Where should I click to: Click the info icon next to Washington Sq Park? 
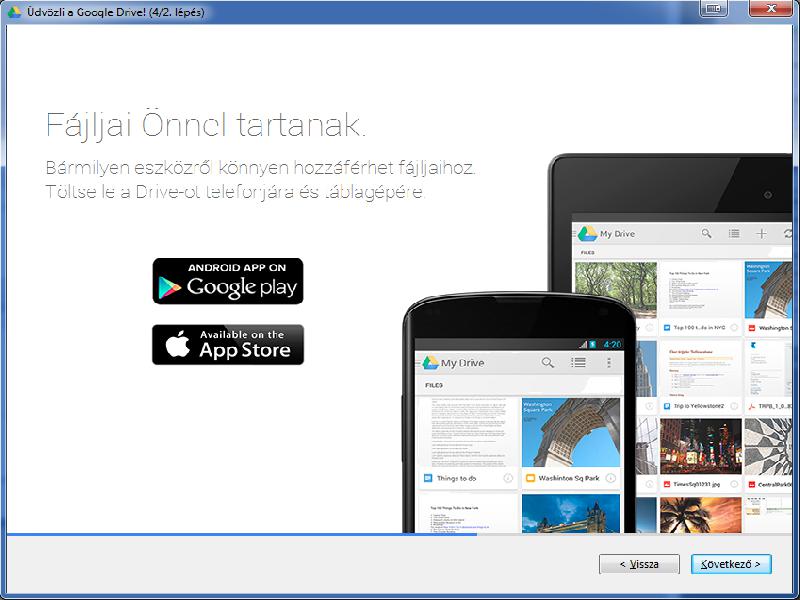click(x=610, y=478)
